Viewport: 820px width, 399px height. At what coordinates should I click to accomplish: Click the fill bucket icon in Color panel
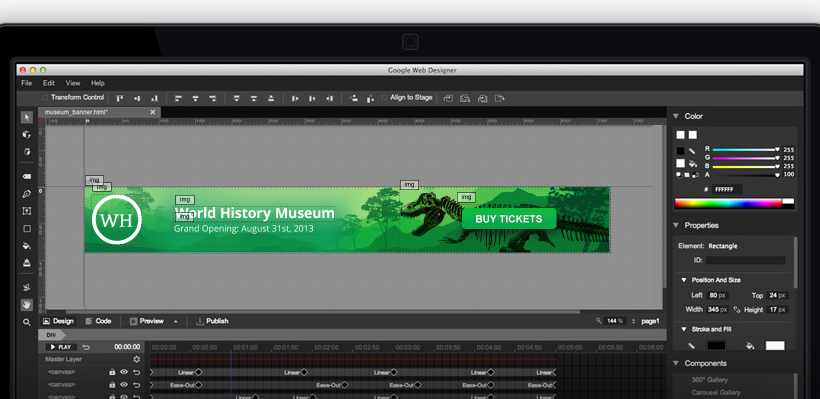point(692,163)
